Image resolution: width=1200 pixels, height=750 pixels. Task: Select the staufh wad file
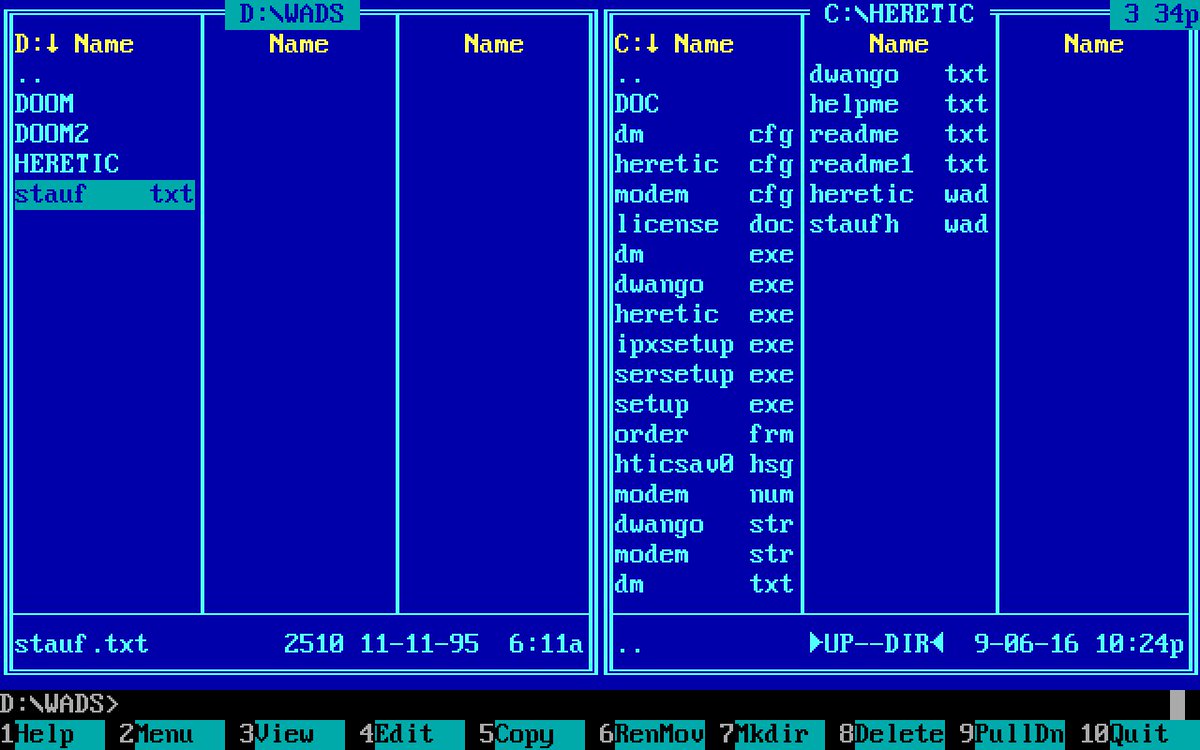899,224
